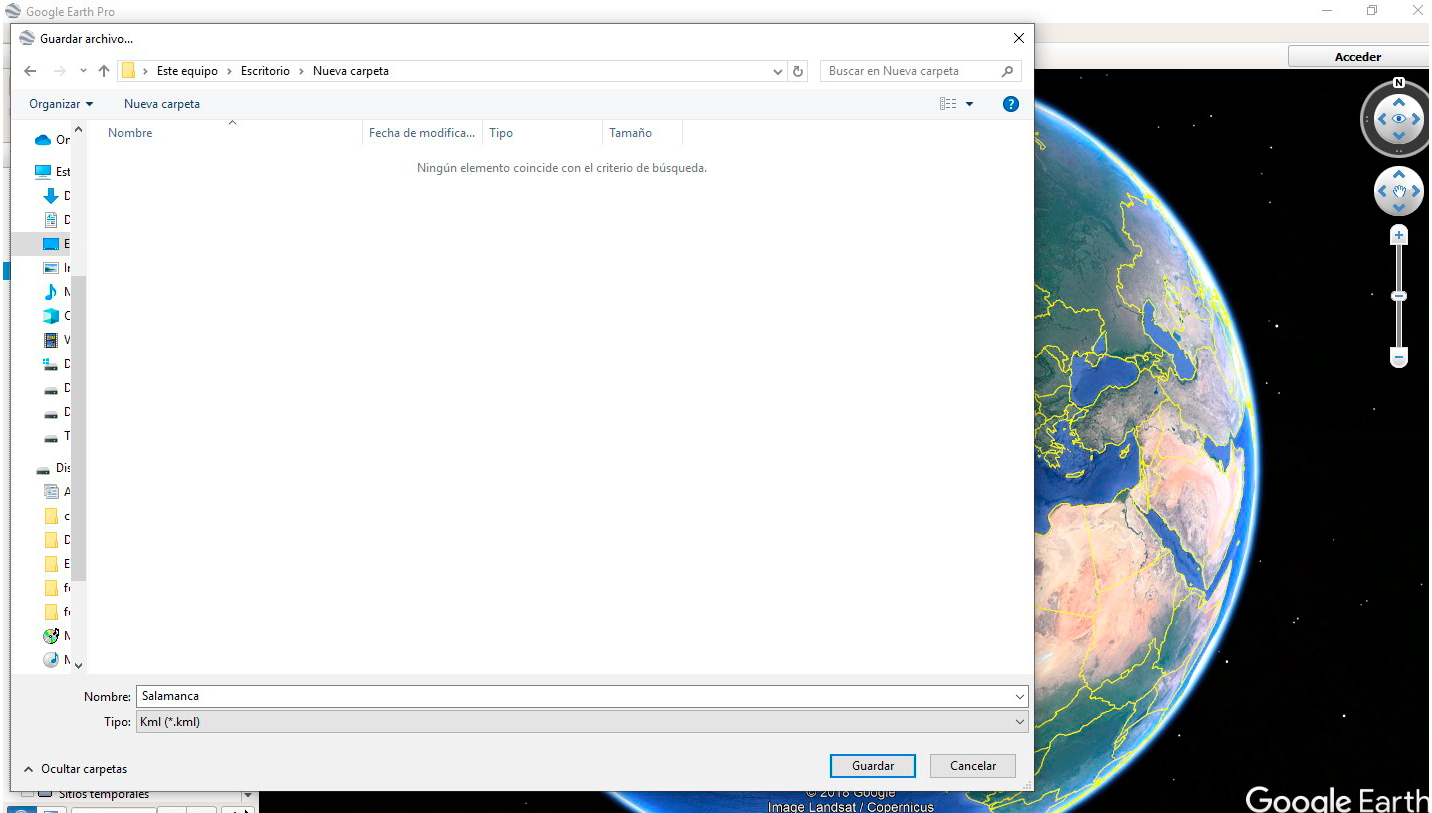This screenshot has height=813, width=1432.
Task: Select the highlighted Escritorio desktop icon
Action: [x=51, y=244]
